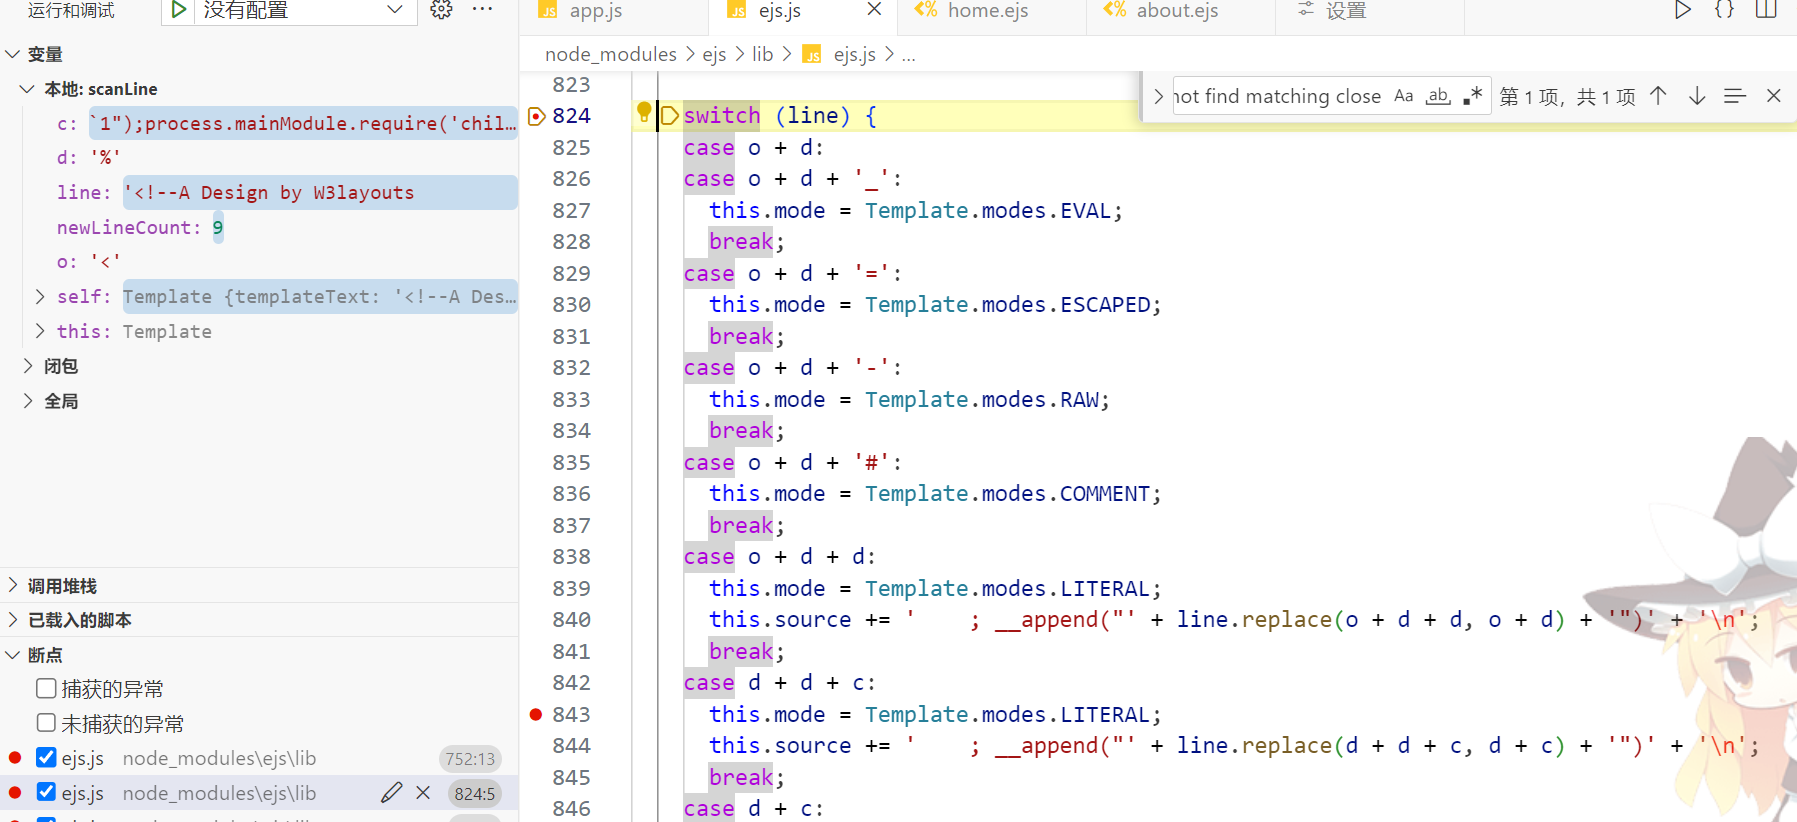Click the 752:13 breakpoint location badge
Image resolution: width=1797 pixels, height=822 pixels.
pyautogui.click(x=470, y=759)
